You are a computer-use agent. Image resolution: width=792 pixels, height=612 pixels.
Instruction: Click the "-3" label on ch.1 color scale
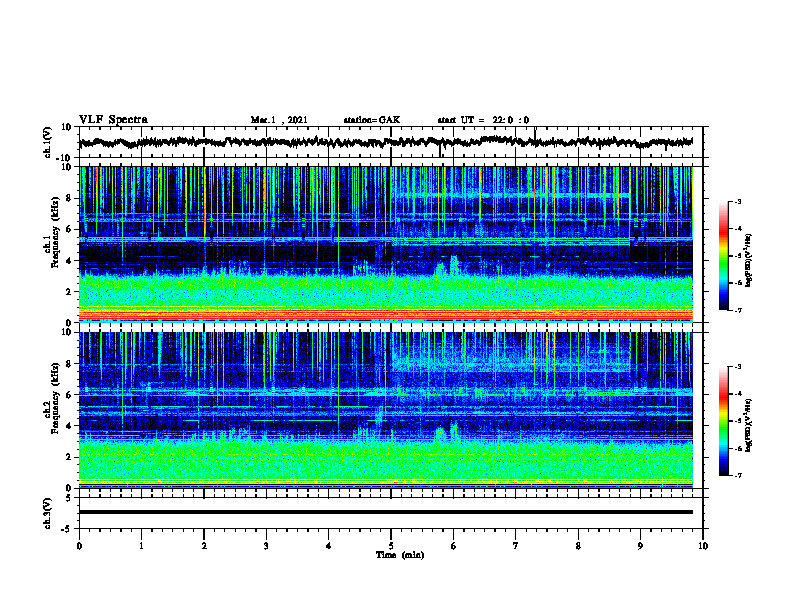738,201
